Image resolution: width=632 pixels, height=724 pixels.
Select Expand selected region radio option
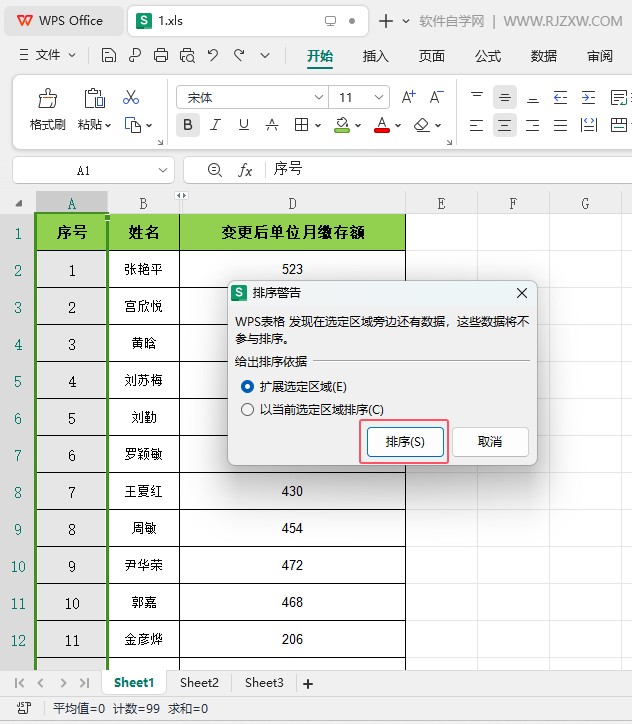click(x=247, y=386)
